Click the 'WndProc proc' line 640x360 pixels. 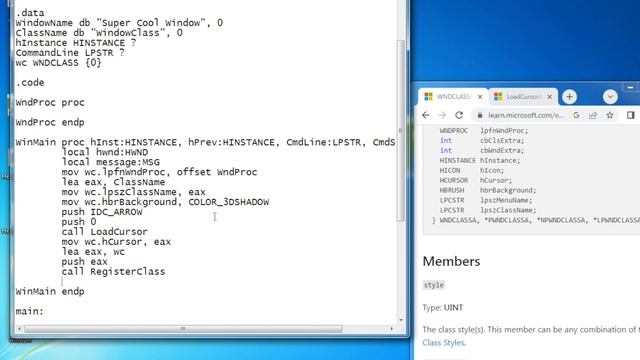click(x=50, y=102)
